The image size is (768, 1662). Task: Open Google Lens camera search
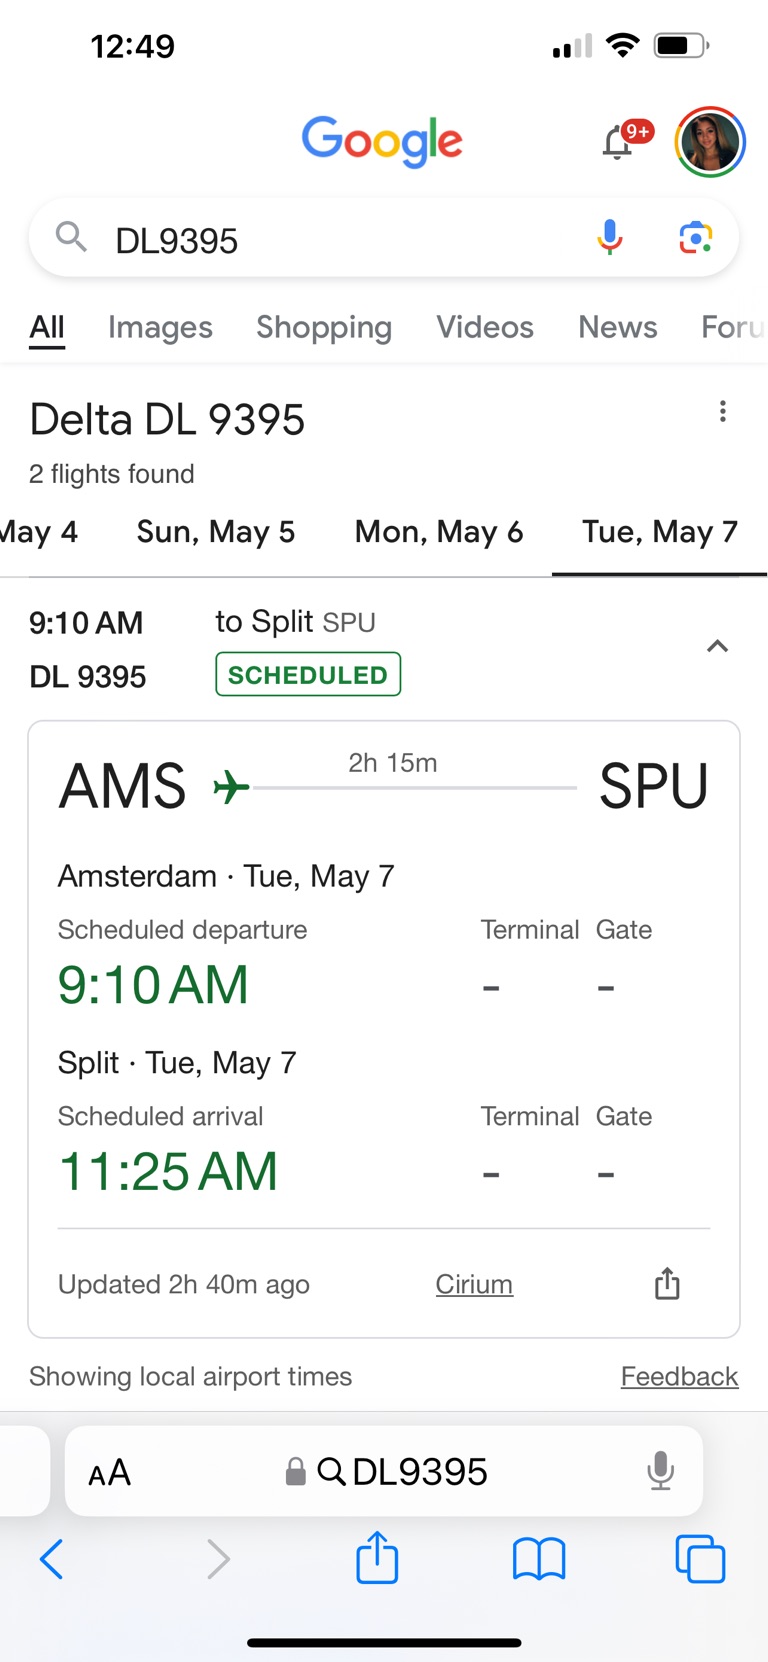click(695, 238)
